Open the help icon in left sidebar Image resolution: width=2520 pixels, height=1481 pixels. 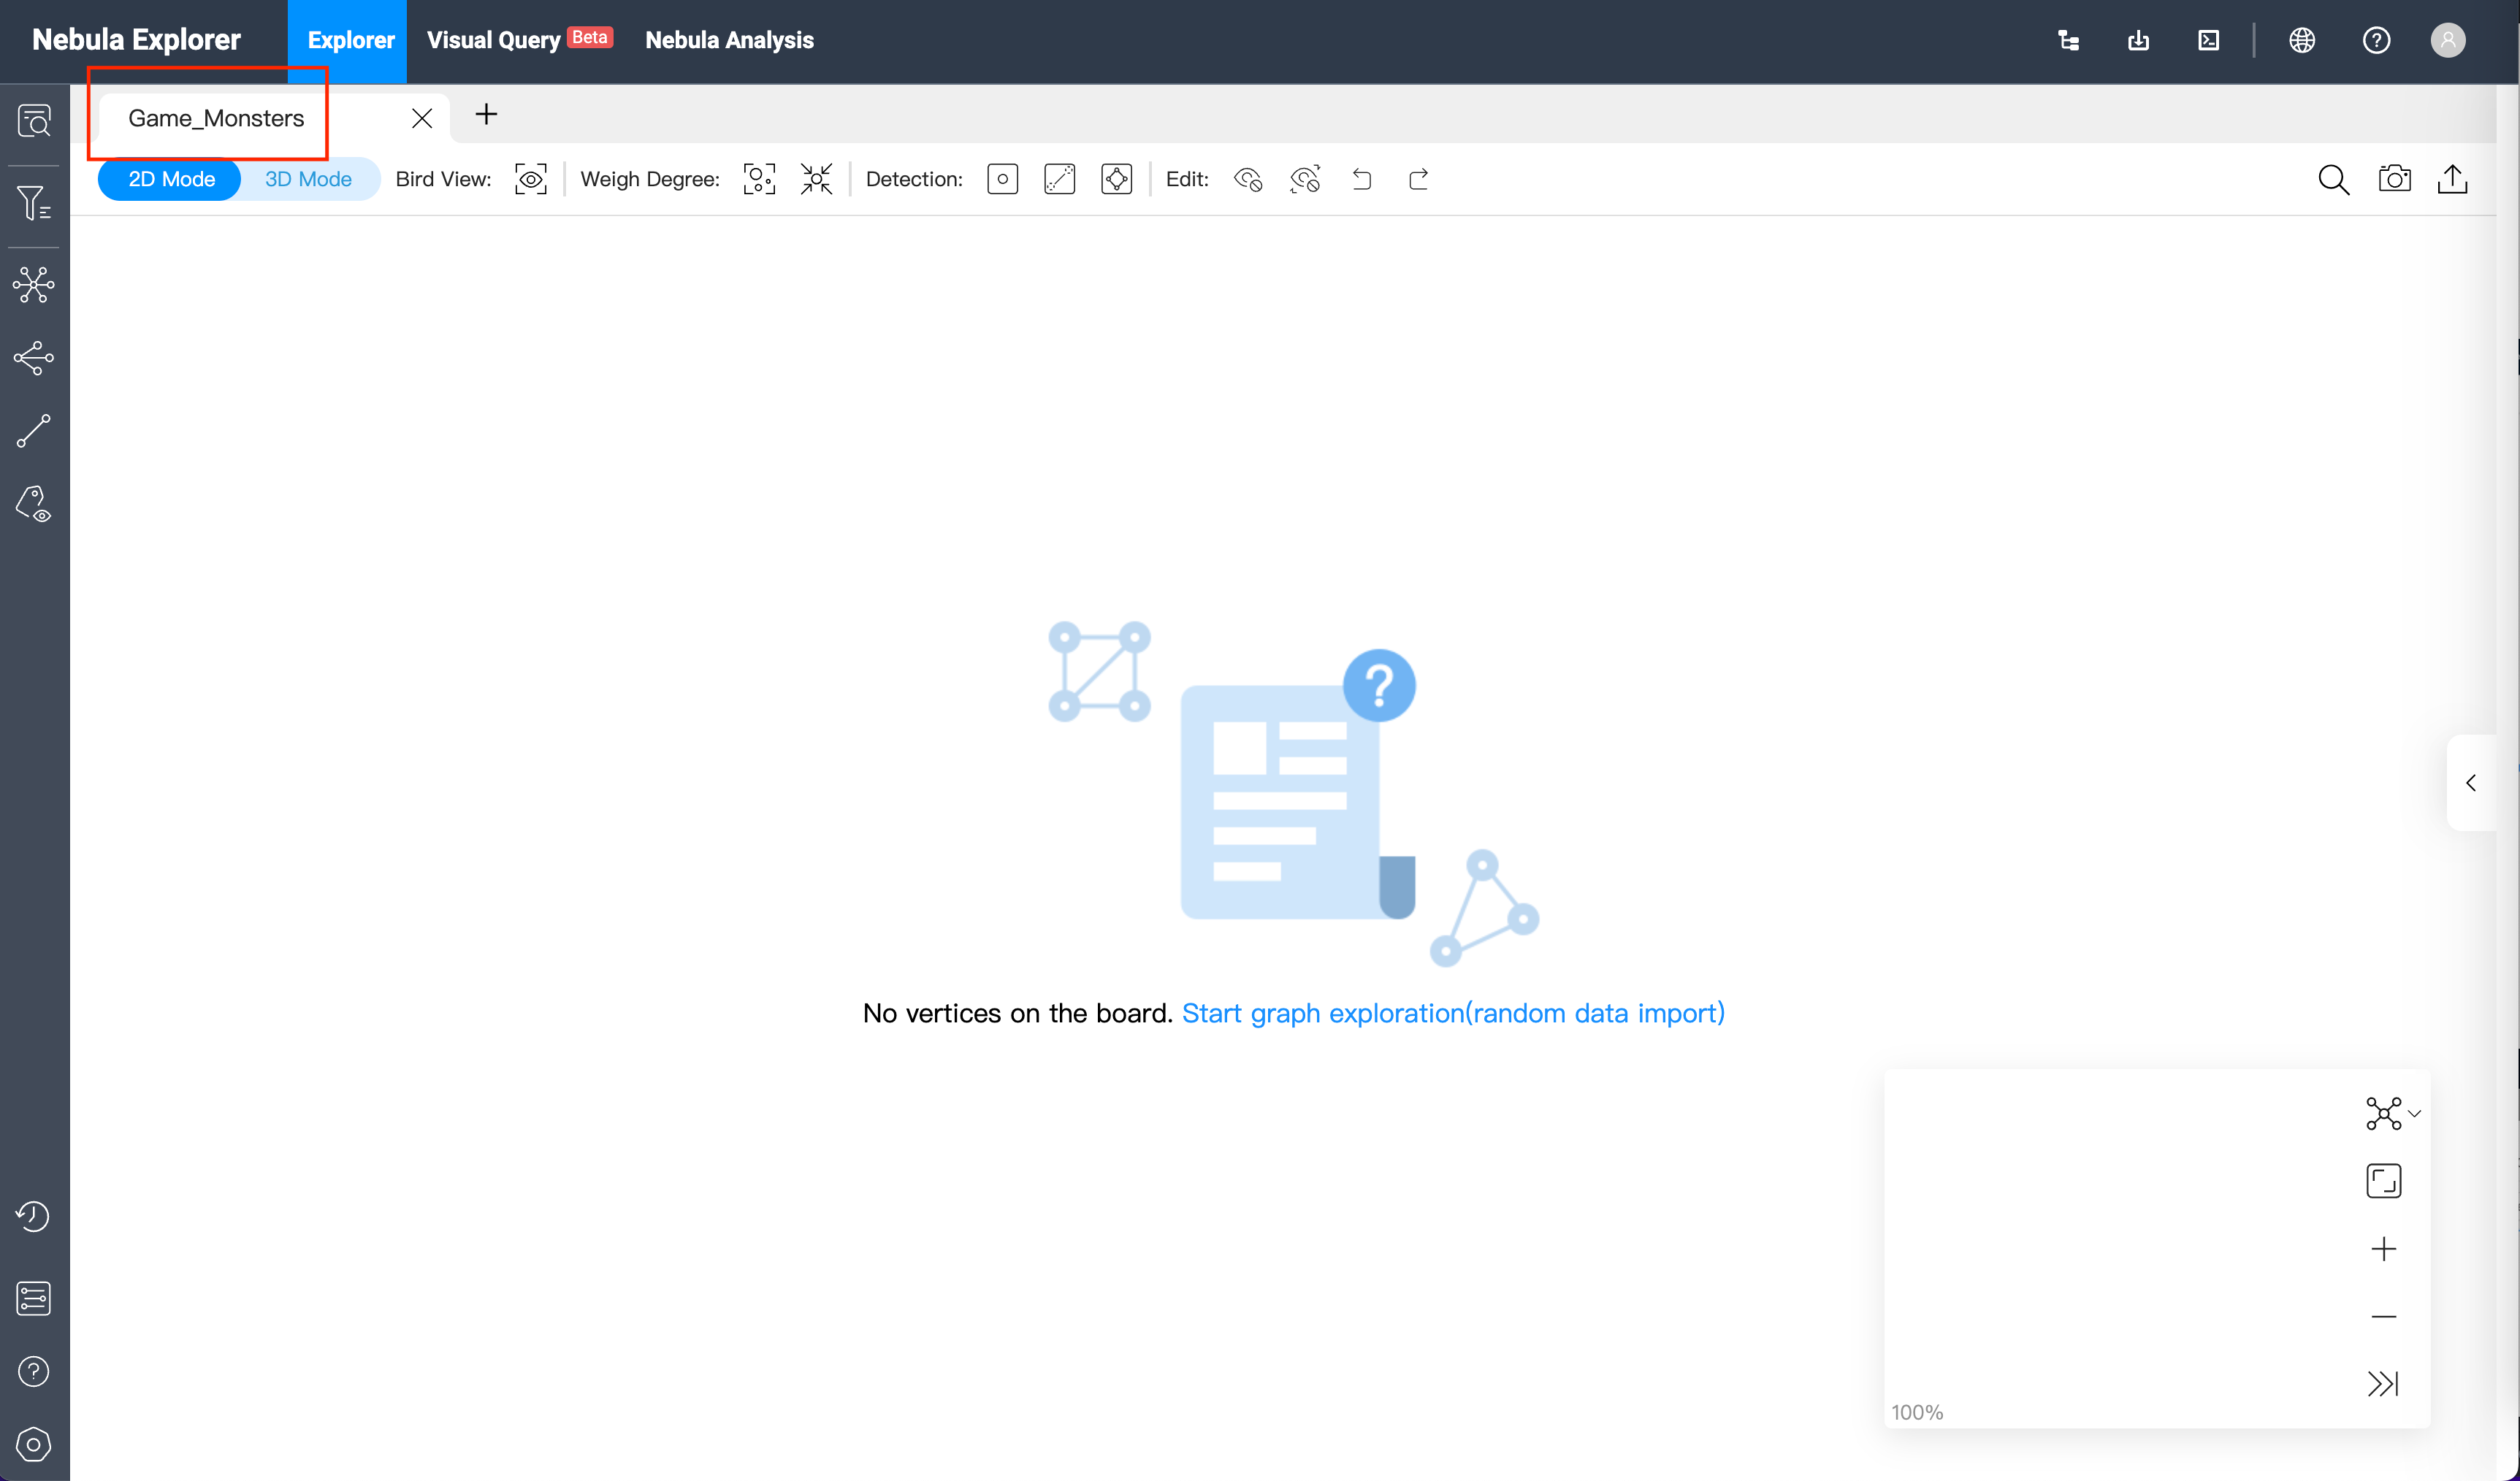click(34, 1372)
